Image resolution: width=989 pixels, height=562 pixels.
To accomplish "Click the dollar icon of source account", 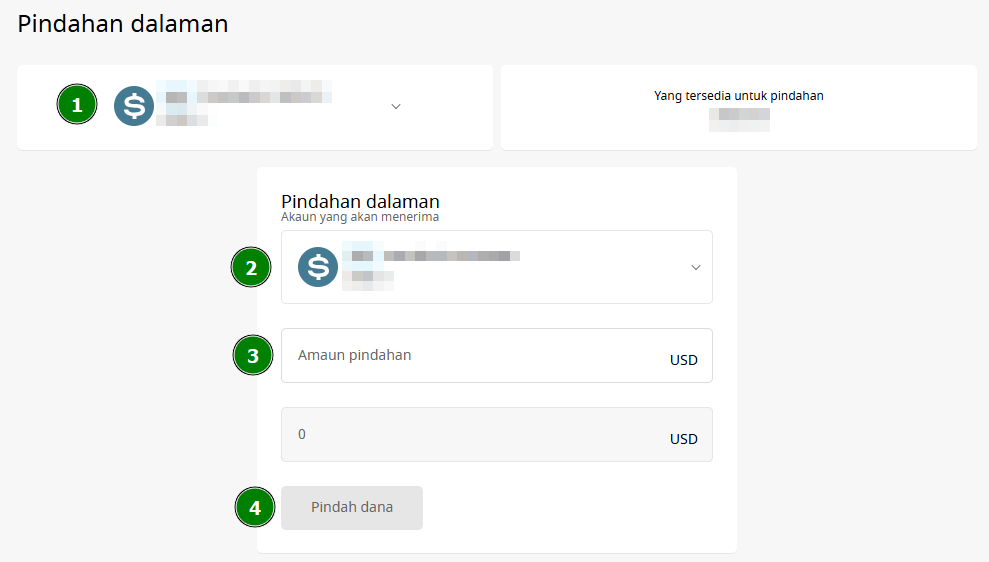I will (134, 106).
